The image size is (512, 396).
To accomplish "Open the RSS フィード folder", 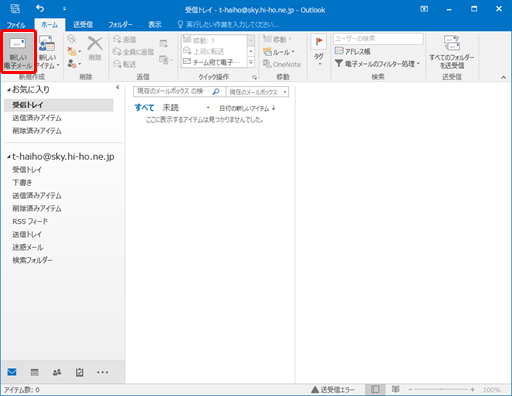I will [x=30, y=221].
